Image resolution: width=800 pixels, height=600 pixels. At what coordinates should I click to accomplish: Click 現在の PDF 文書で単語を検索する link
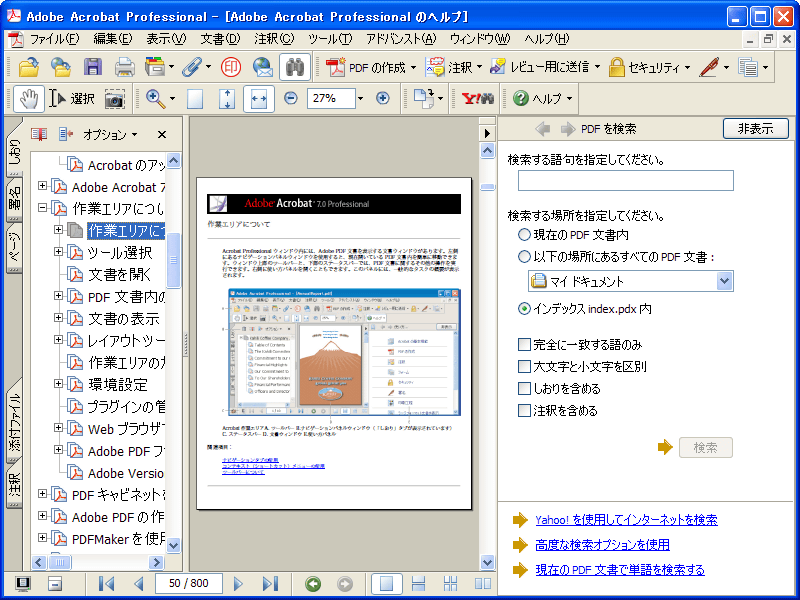coord(619,569)
